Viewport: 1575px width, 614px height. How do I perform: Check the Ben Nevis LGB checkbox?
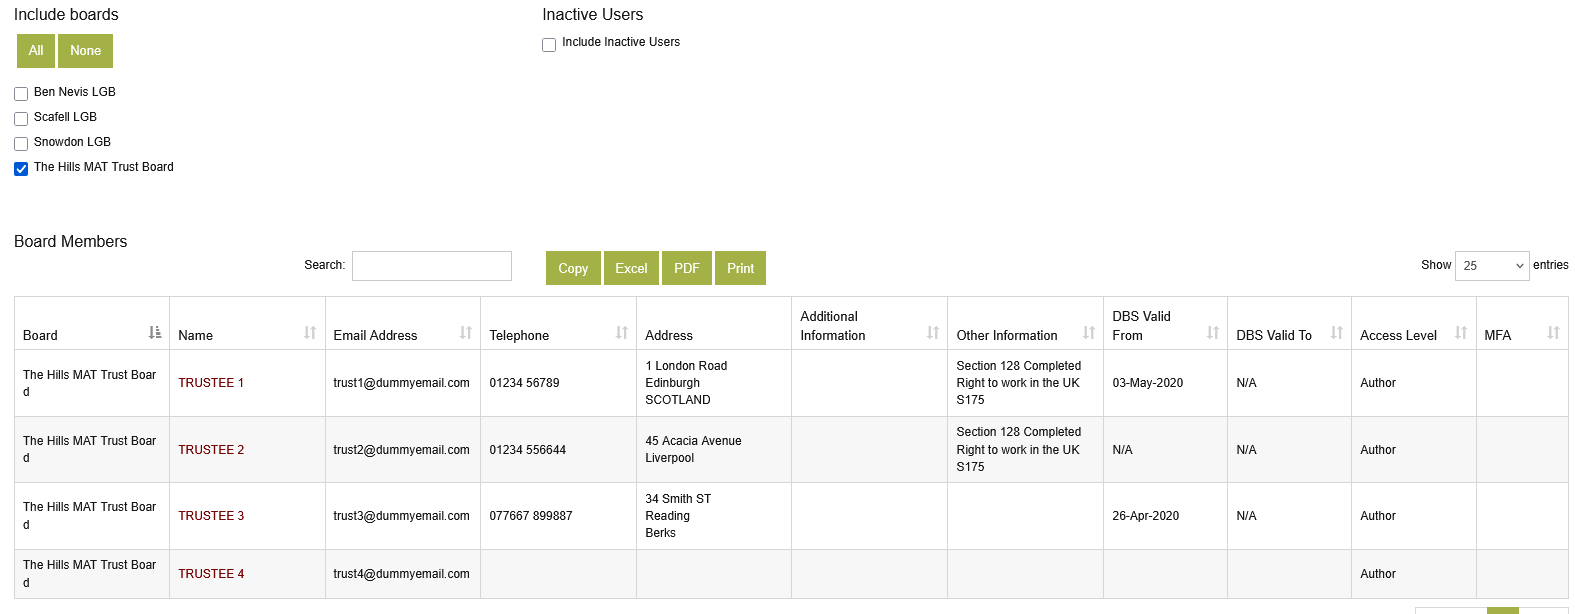tap(21, 94)
